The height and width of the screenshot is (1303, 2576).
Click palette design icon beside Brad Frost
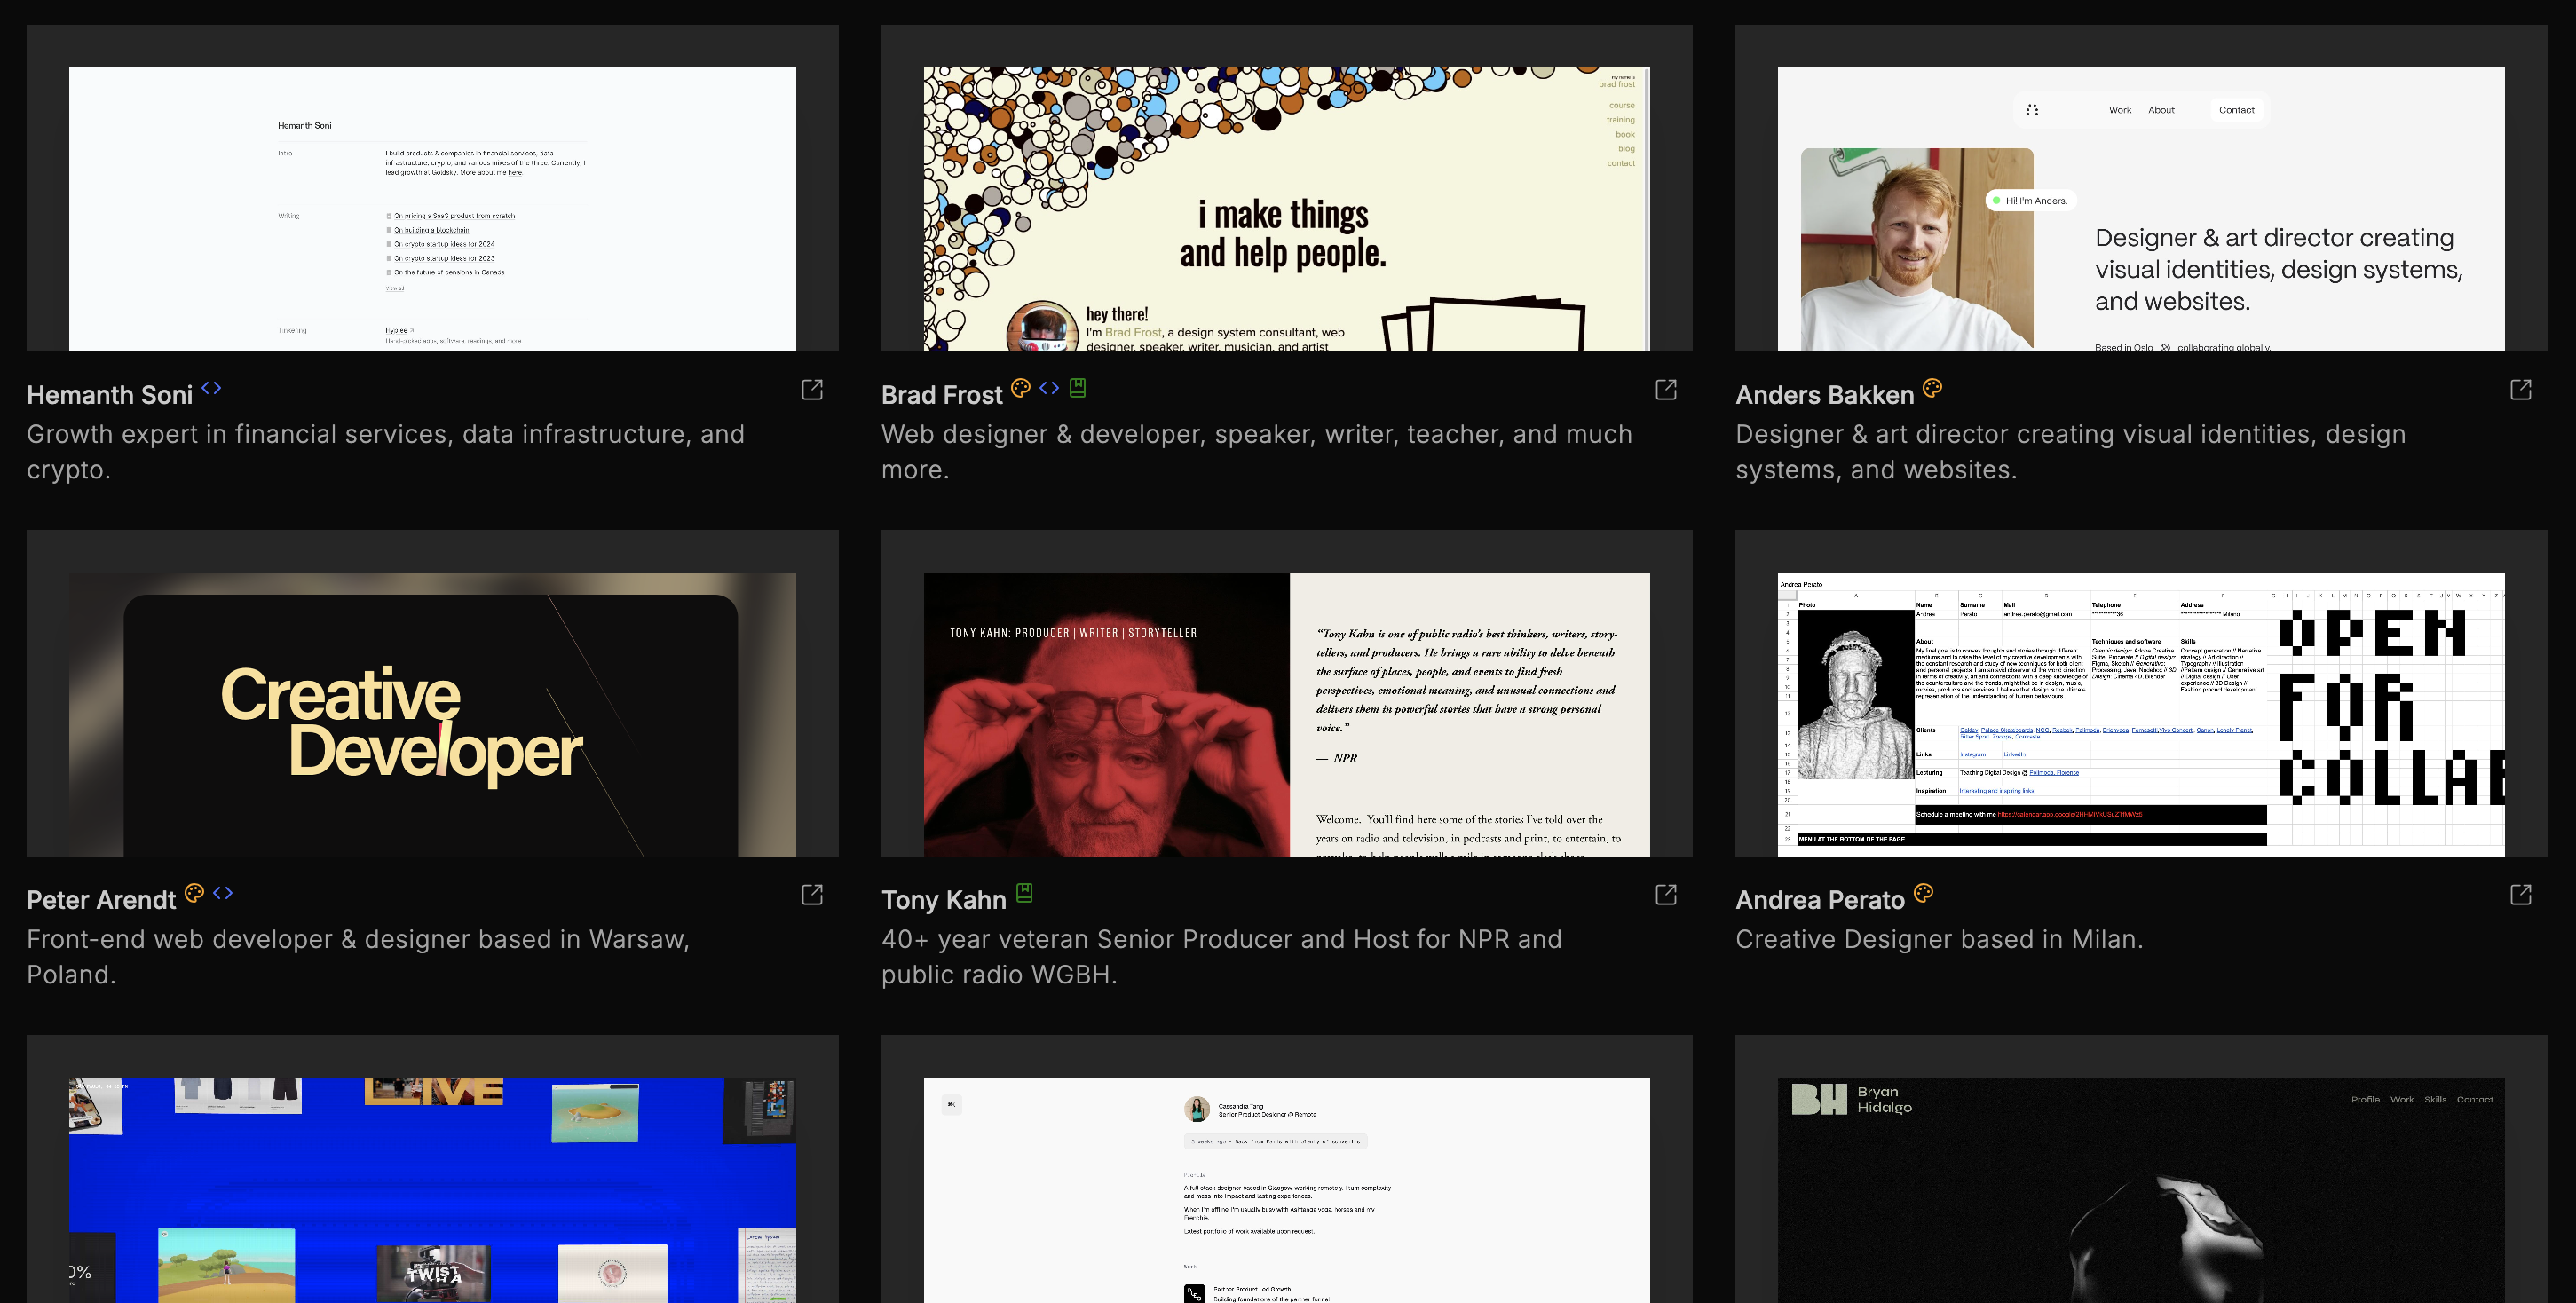tap(1020, 388)
